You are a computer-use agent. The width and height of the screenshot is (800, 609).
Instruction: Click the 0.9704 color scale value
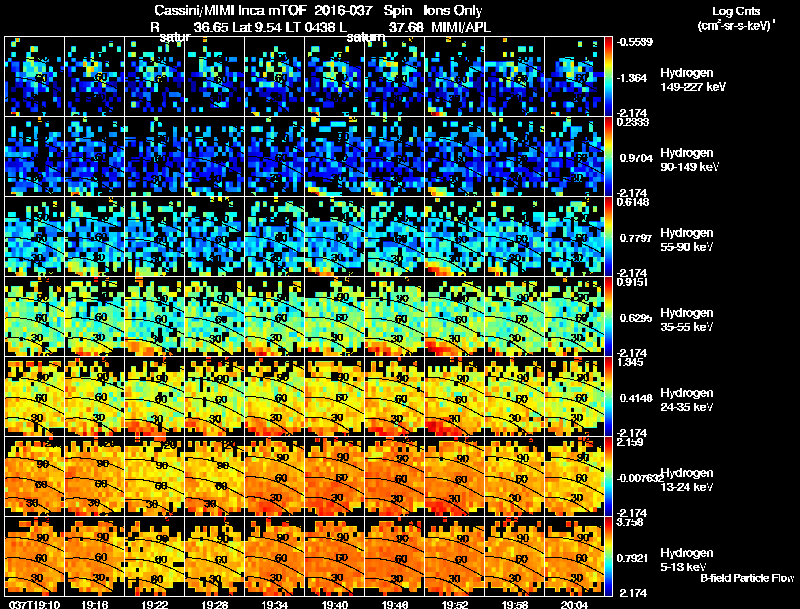(636, 158)
